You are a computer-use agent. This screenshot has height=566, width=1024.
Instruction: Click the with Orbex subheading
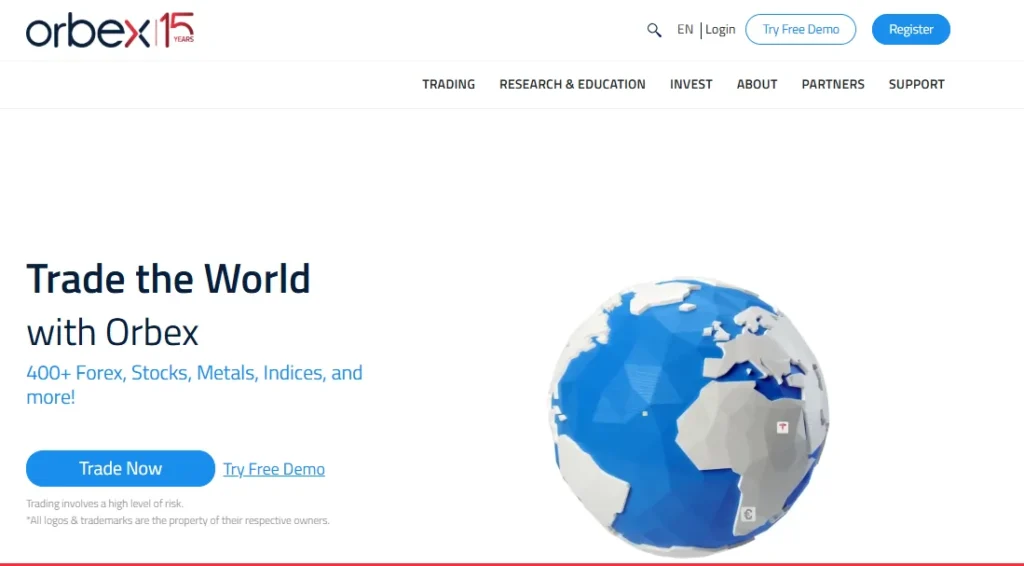point(112,332)
